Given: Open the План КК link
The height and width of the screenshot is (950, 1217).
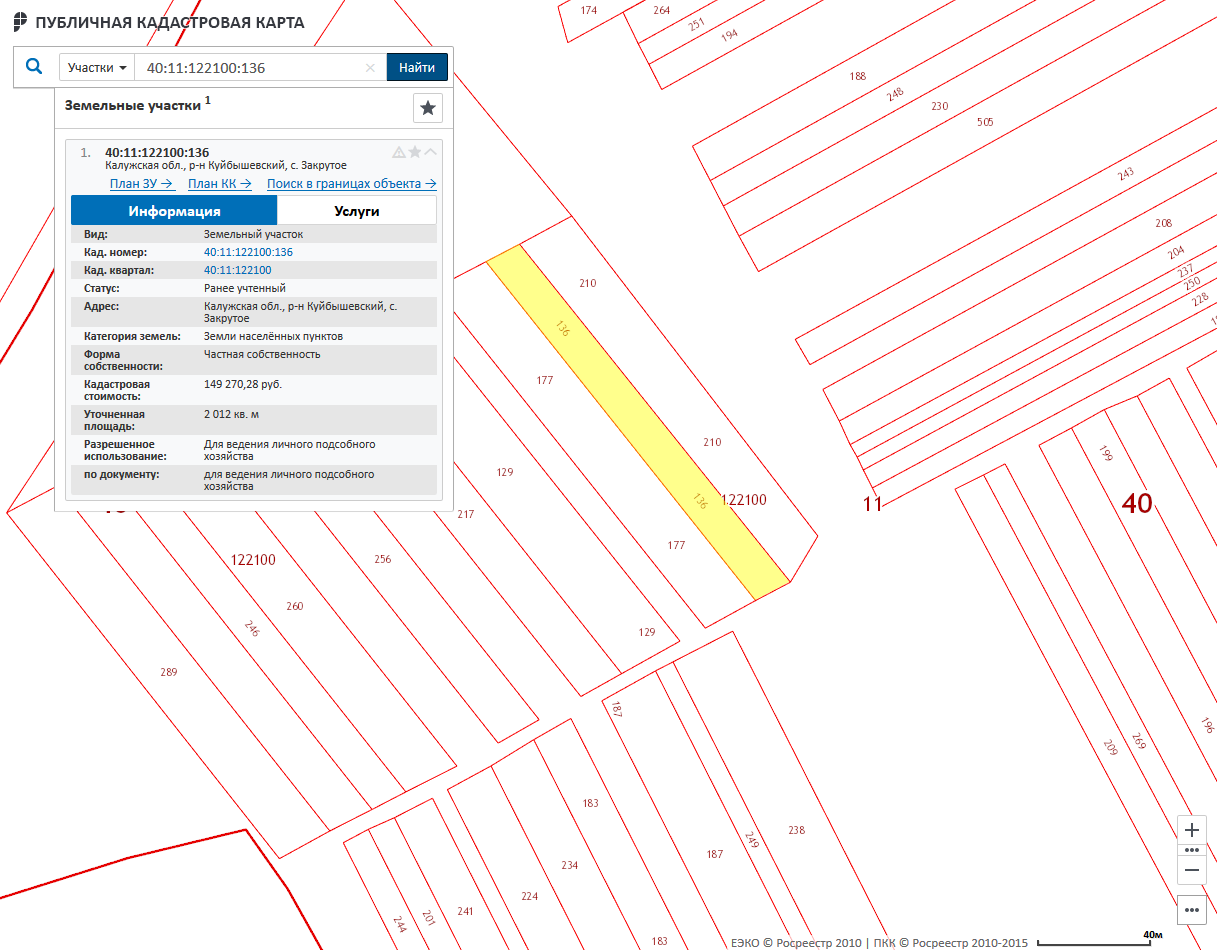Looking at the screenshot, I should pyautogui.click(x=219, y=184).
